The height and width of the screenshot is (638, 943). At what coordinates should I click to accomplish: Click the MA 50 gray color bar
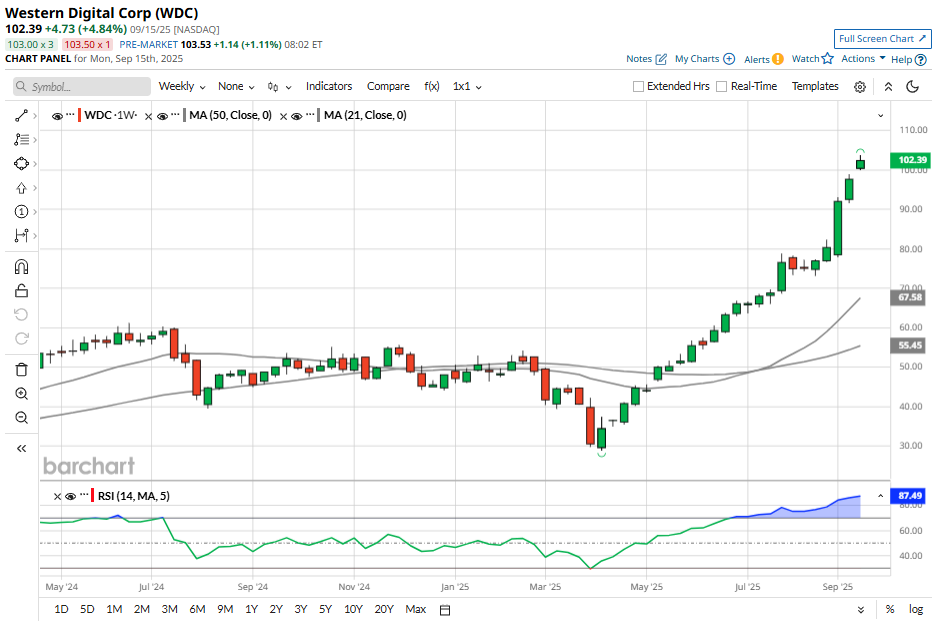tap(185, 115)
